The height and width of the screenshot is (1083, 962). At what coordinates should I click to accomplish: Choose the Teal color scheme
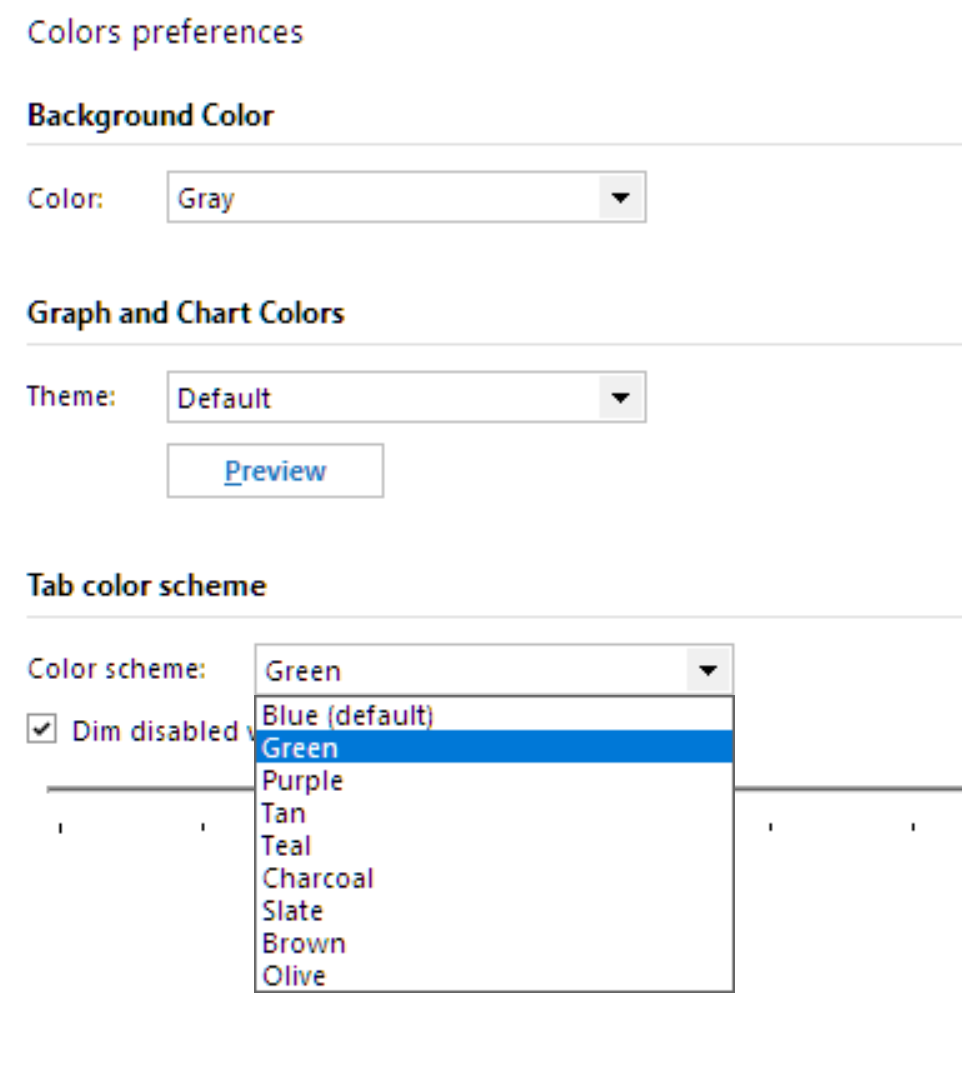point(494,846)
